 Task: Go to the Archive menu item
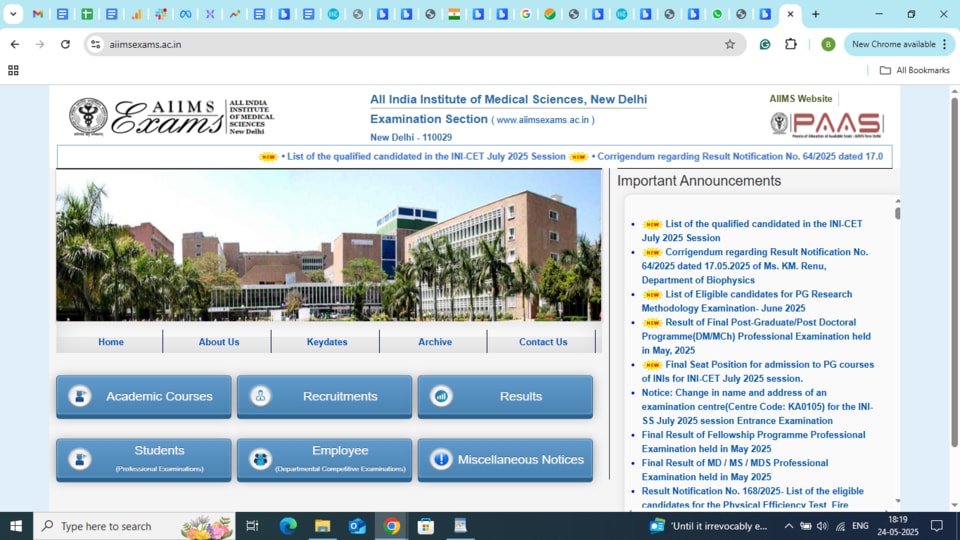pyautogui.click(x=435, y=342)
